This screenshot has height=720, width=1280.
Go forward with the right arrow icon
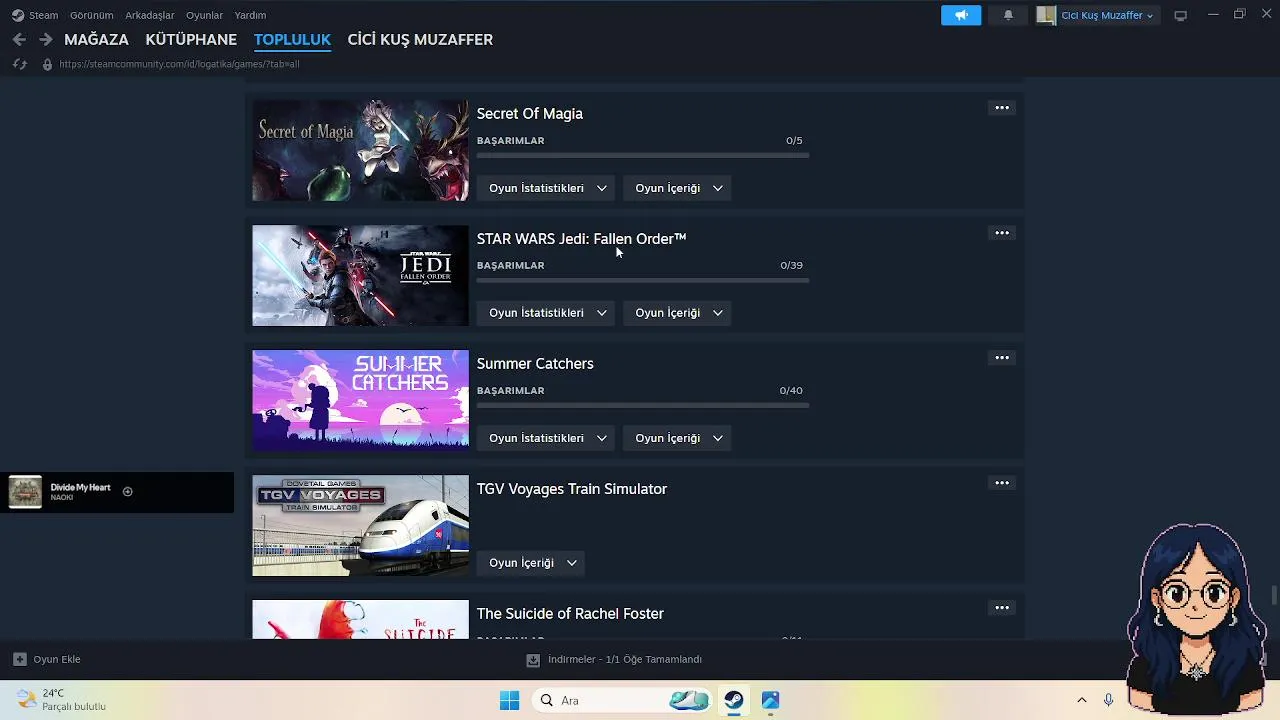pos(45,39)
